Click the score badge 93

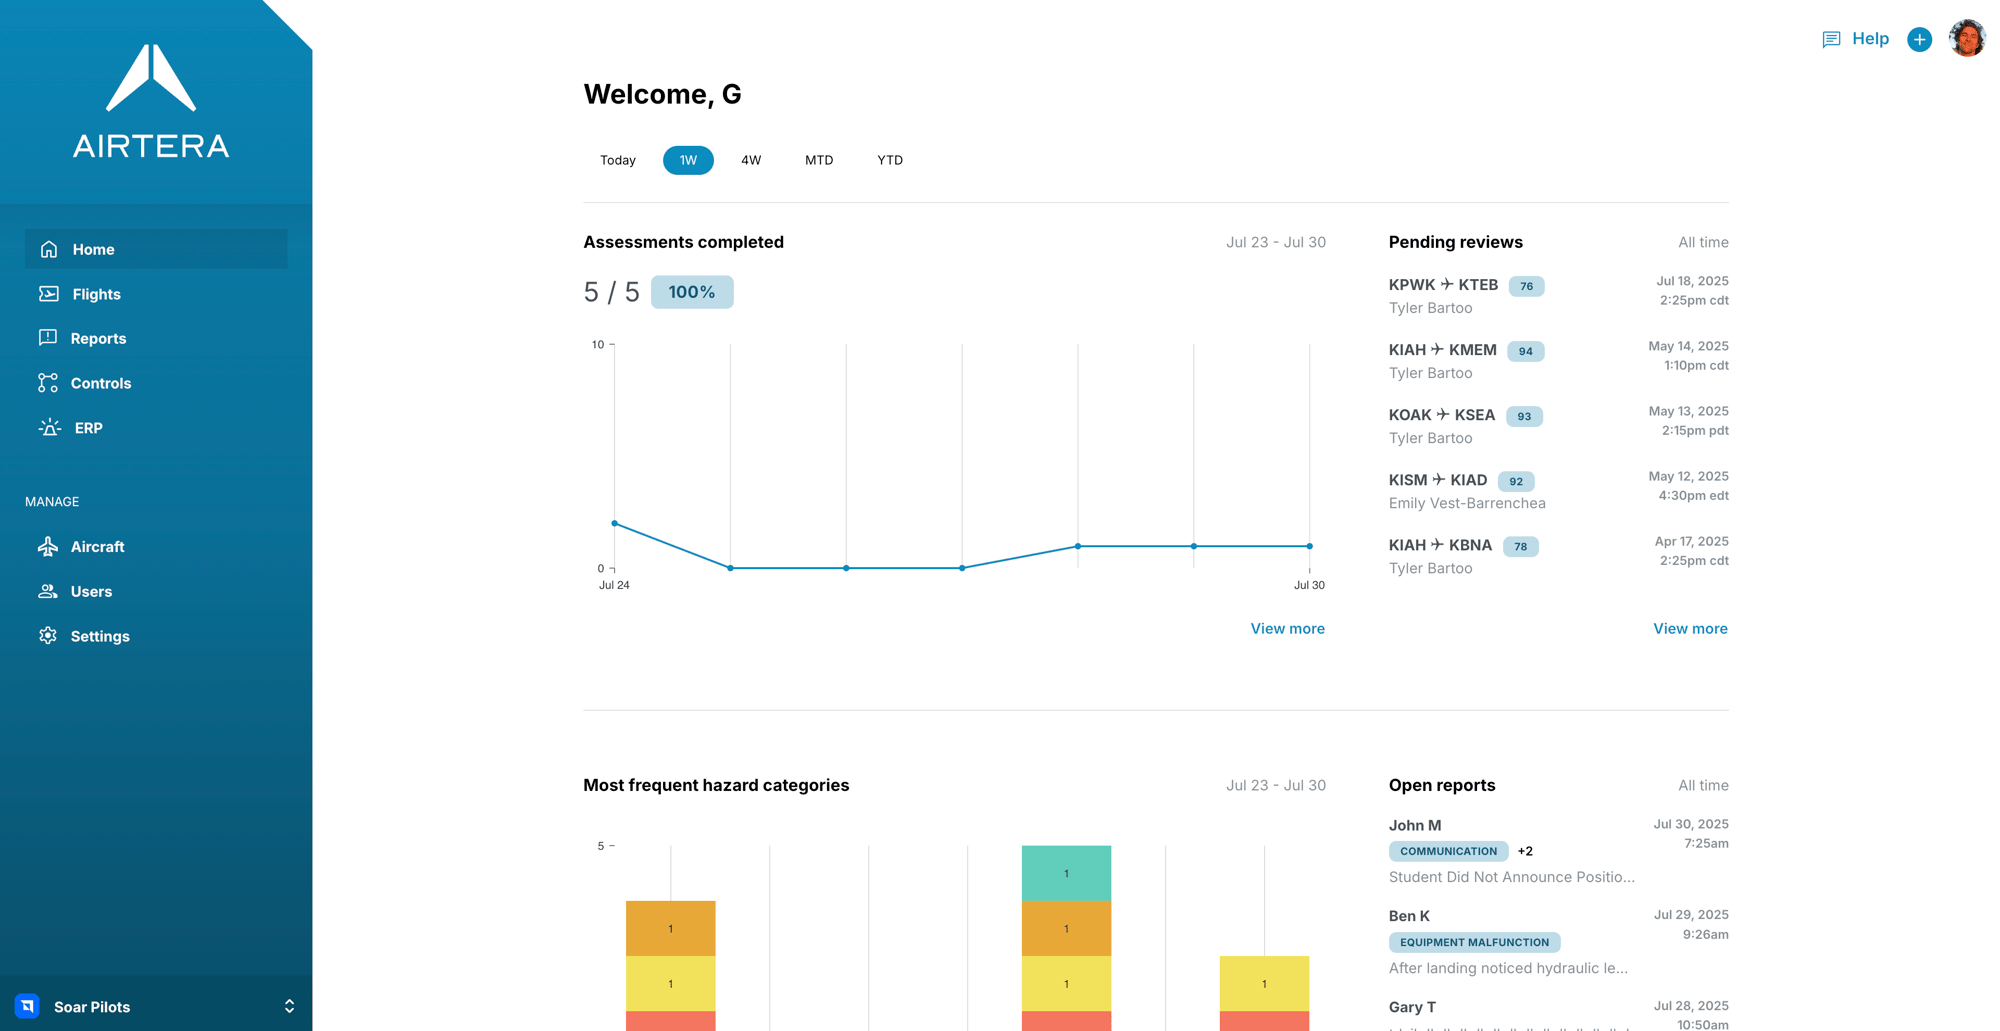(1524, 416)
